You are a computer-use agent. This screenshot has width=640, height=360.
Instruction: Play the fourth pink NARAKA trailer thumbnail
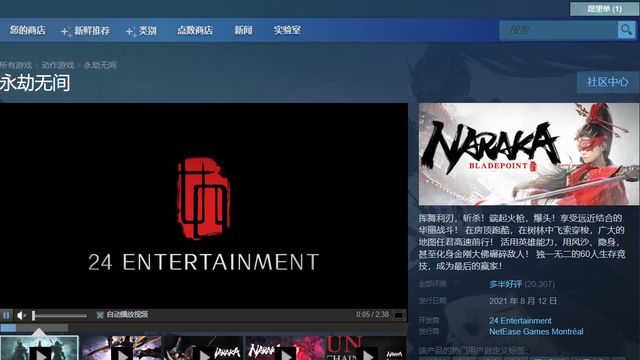tap(285, 348)
